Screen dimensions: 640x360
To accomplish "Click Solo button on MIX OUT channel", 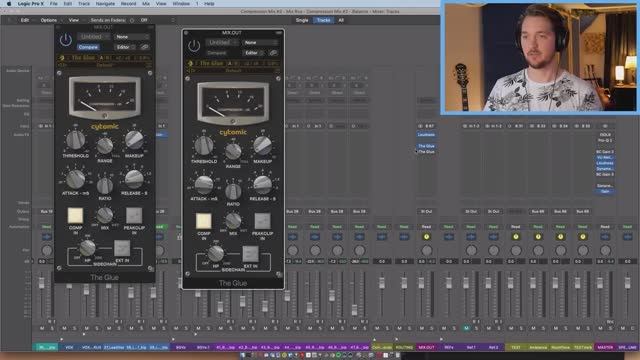I will tap(432, 328).
